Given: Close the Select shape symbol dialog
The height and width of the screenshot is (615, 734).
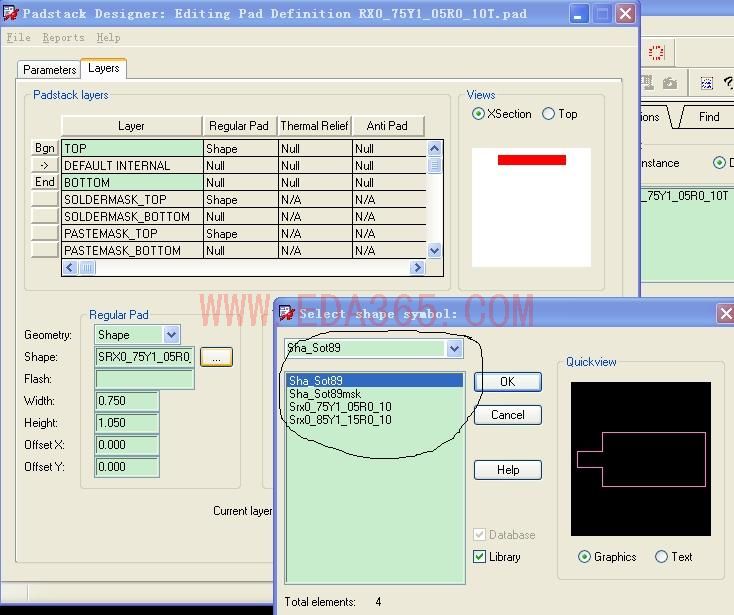Looking at the screenshot, I should tap(726, 314).
